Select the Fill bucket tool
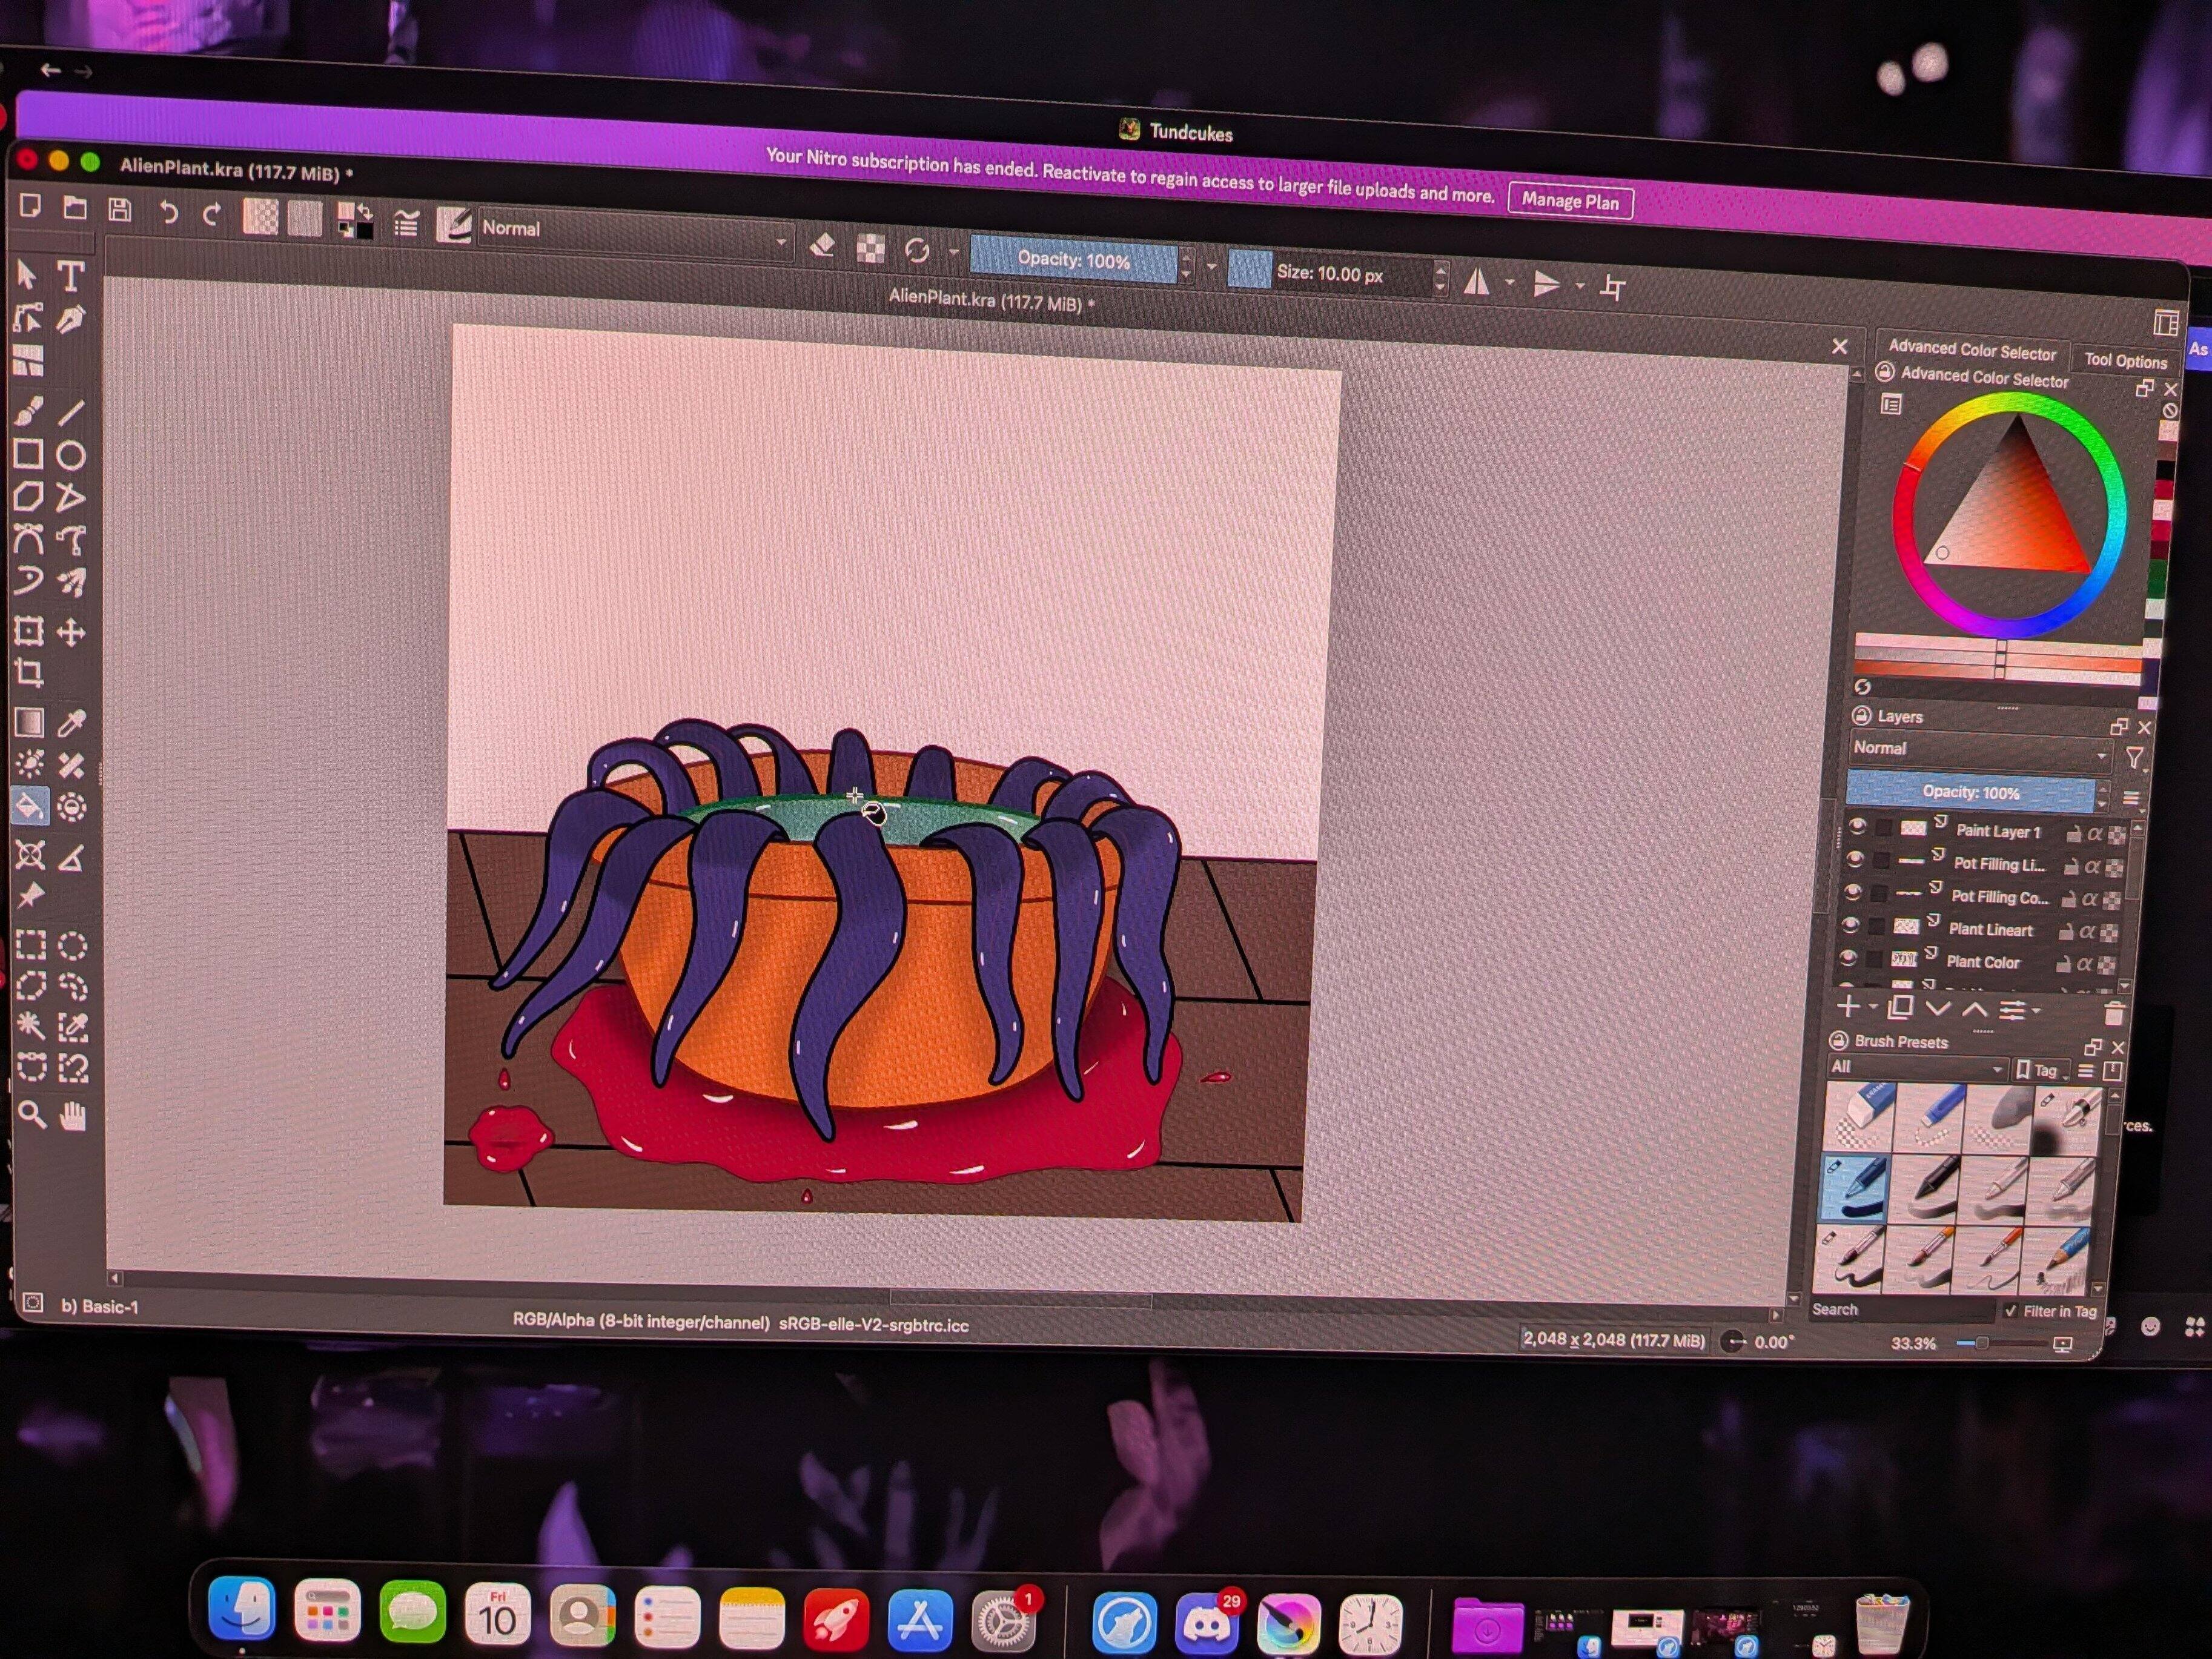2212x1659 pixels. [x=29, y=806]
